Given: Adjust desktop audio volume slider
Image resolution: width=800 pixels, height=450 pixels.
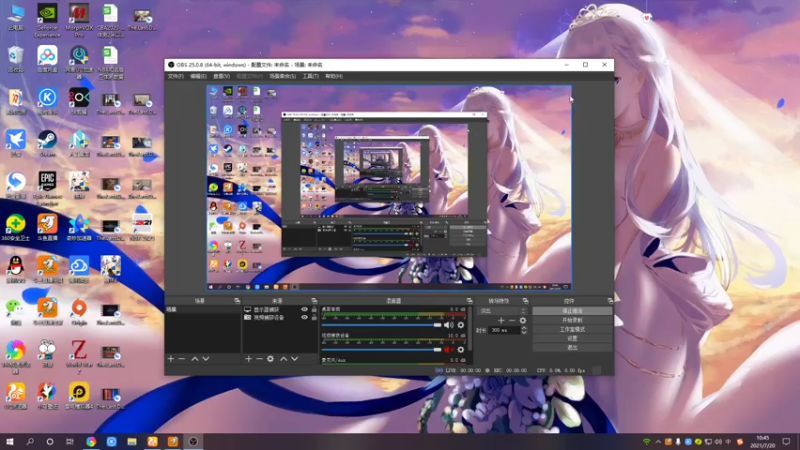Looking at the screenshot, I should 381,325.
